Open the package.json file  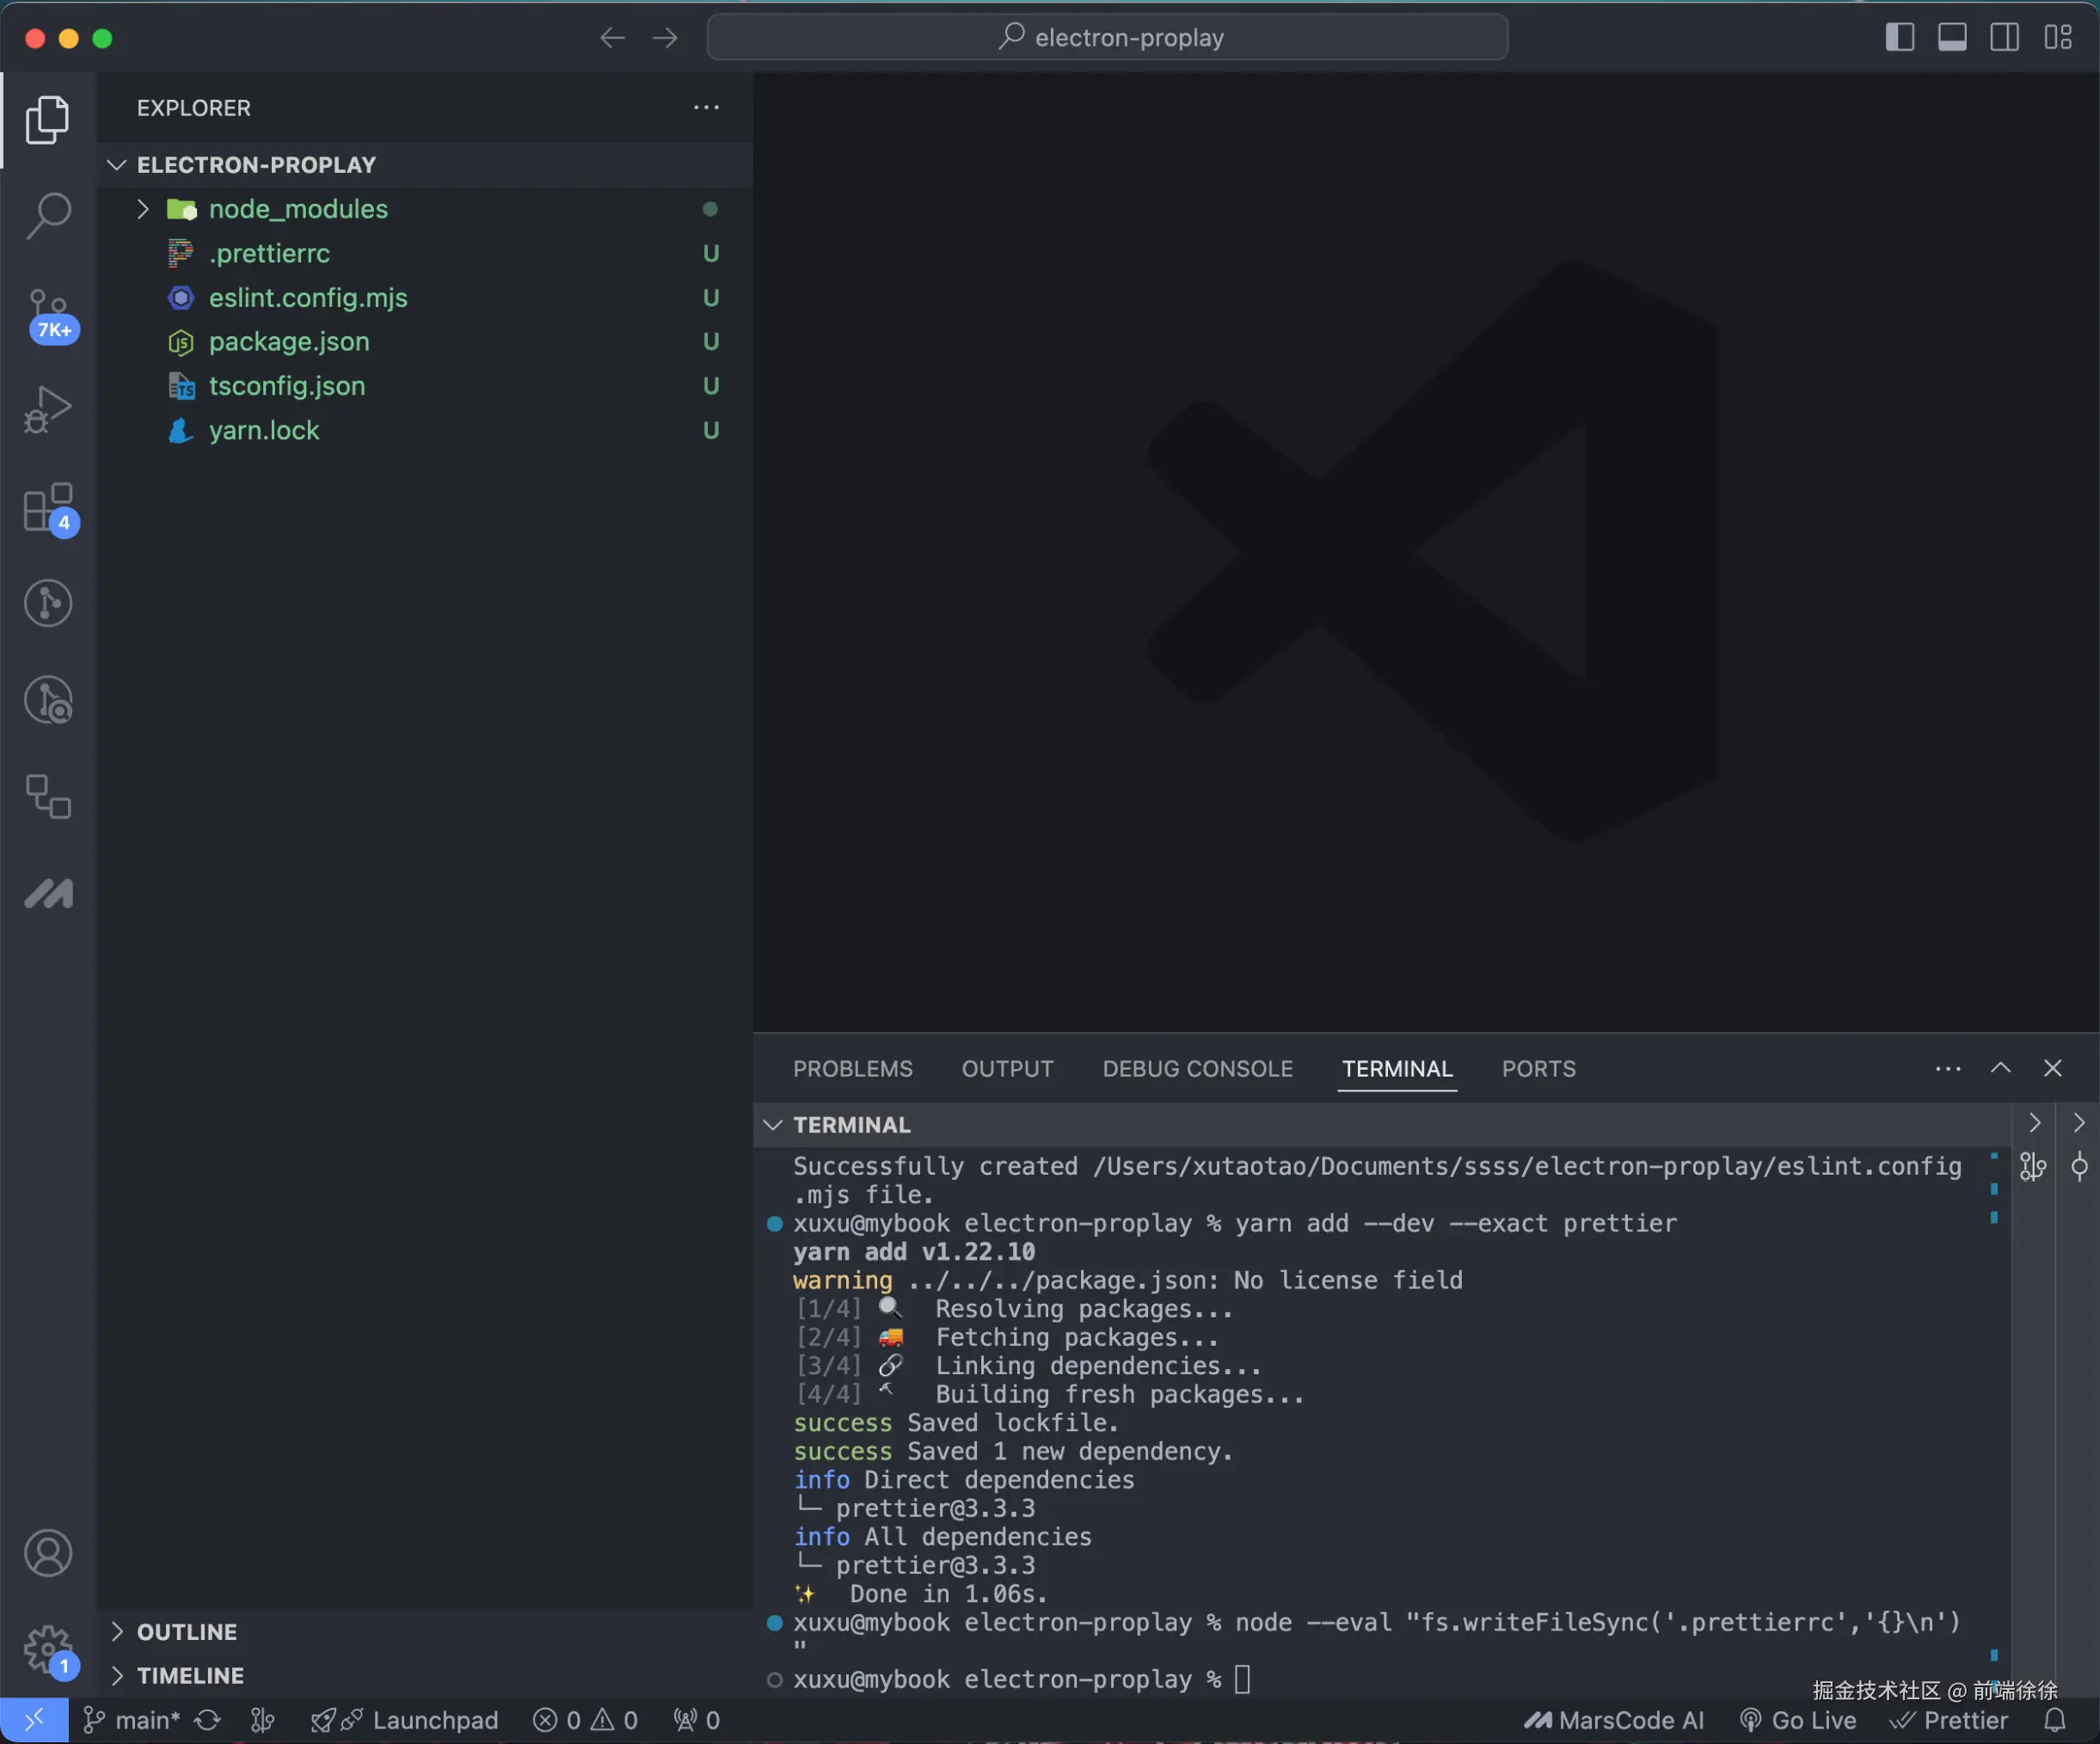coord(288,342)
